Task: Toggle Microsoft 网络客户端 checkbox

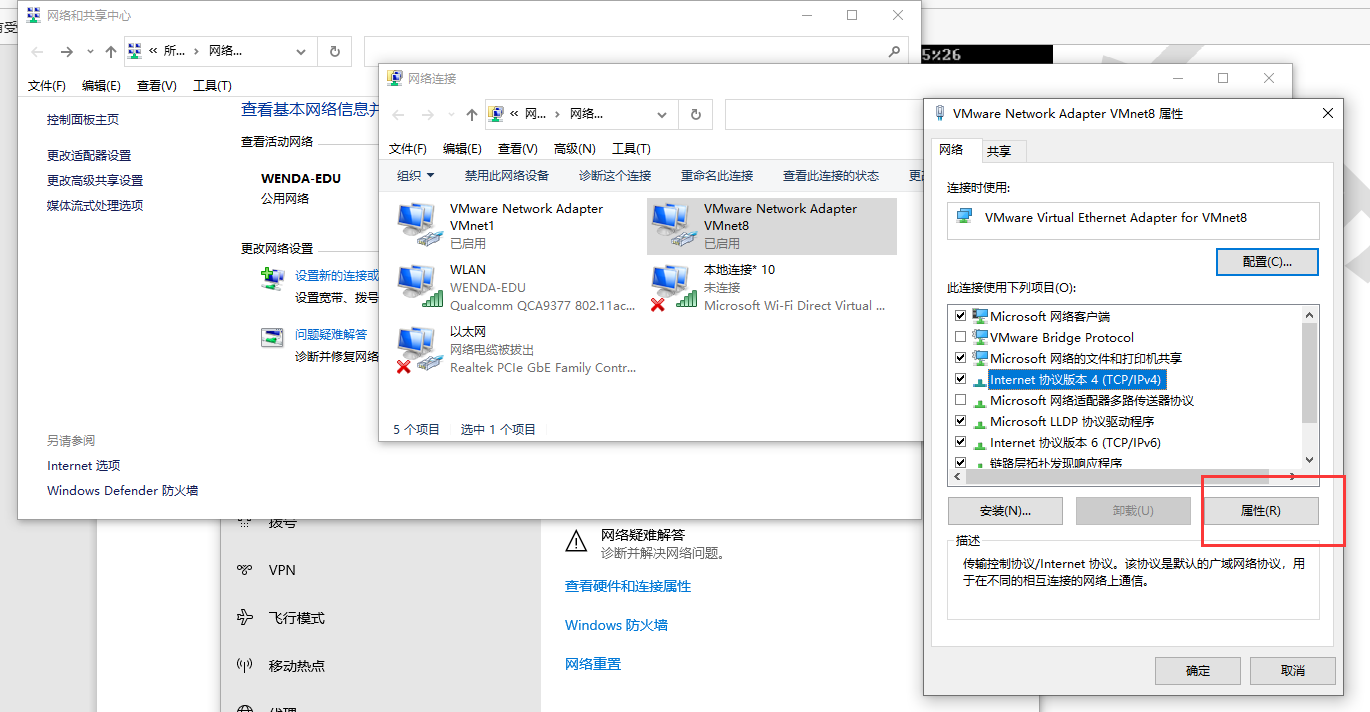Action: tap(961, 316)
